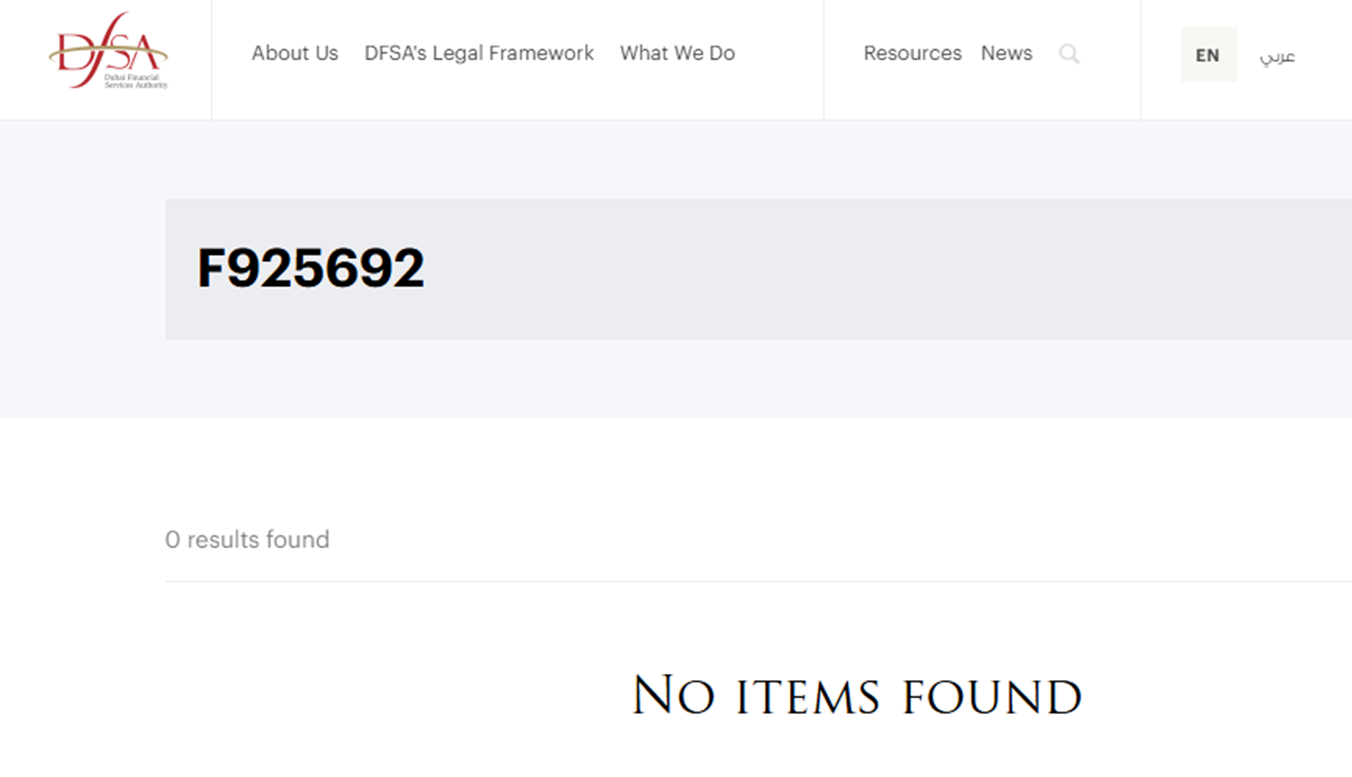
Task: Click the word "found" in large heading
Action: pyautogui.click(x=992, y=695)
